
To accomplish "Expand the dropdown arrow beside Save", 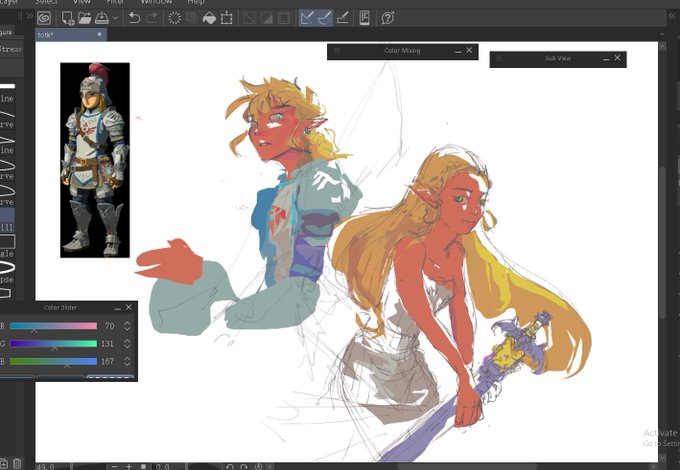I will [115, 18].
